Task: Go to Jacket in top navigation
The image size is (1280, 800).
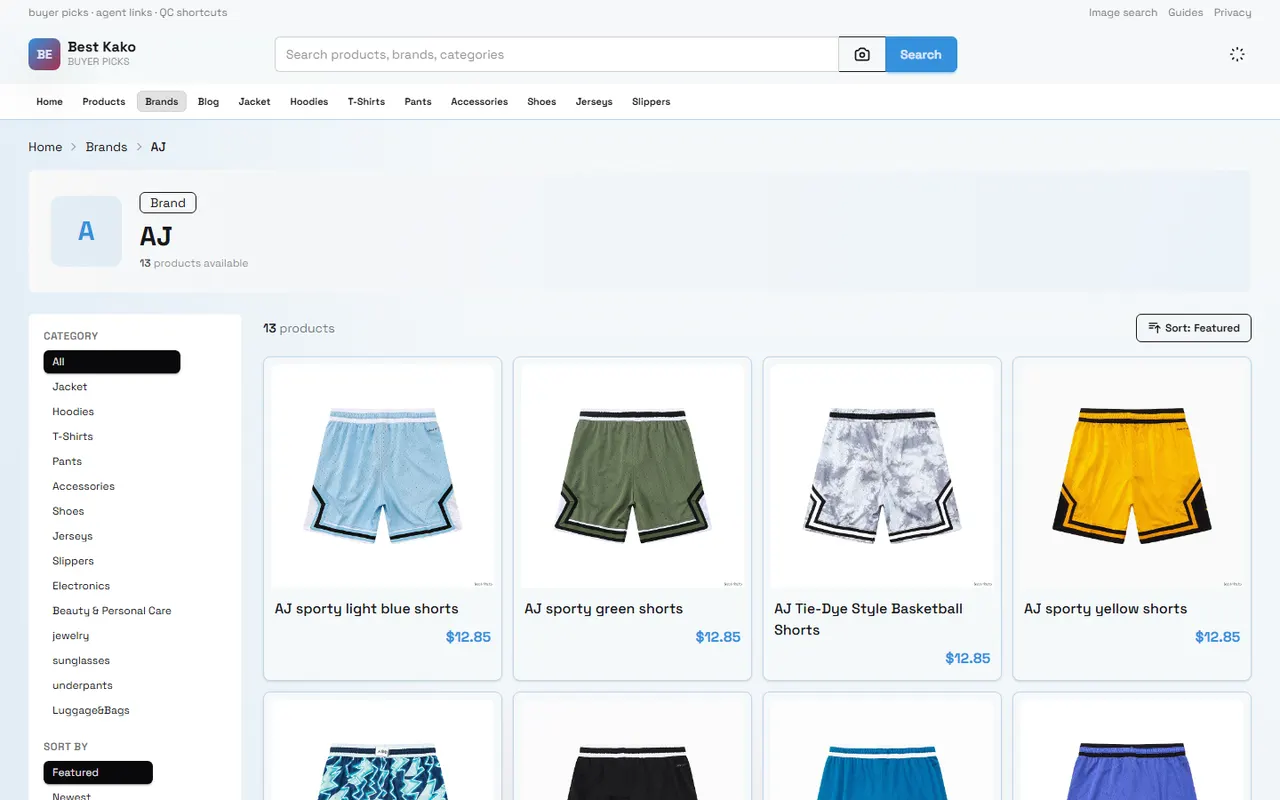Action: coord(255,102)
